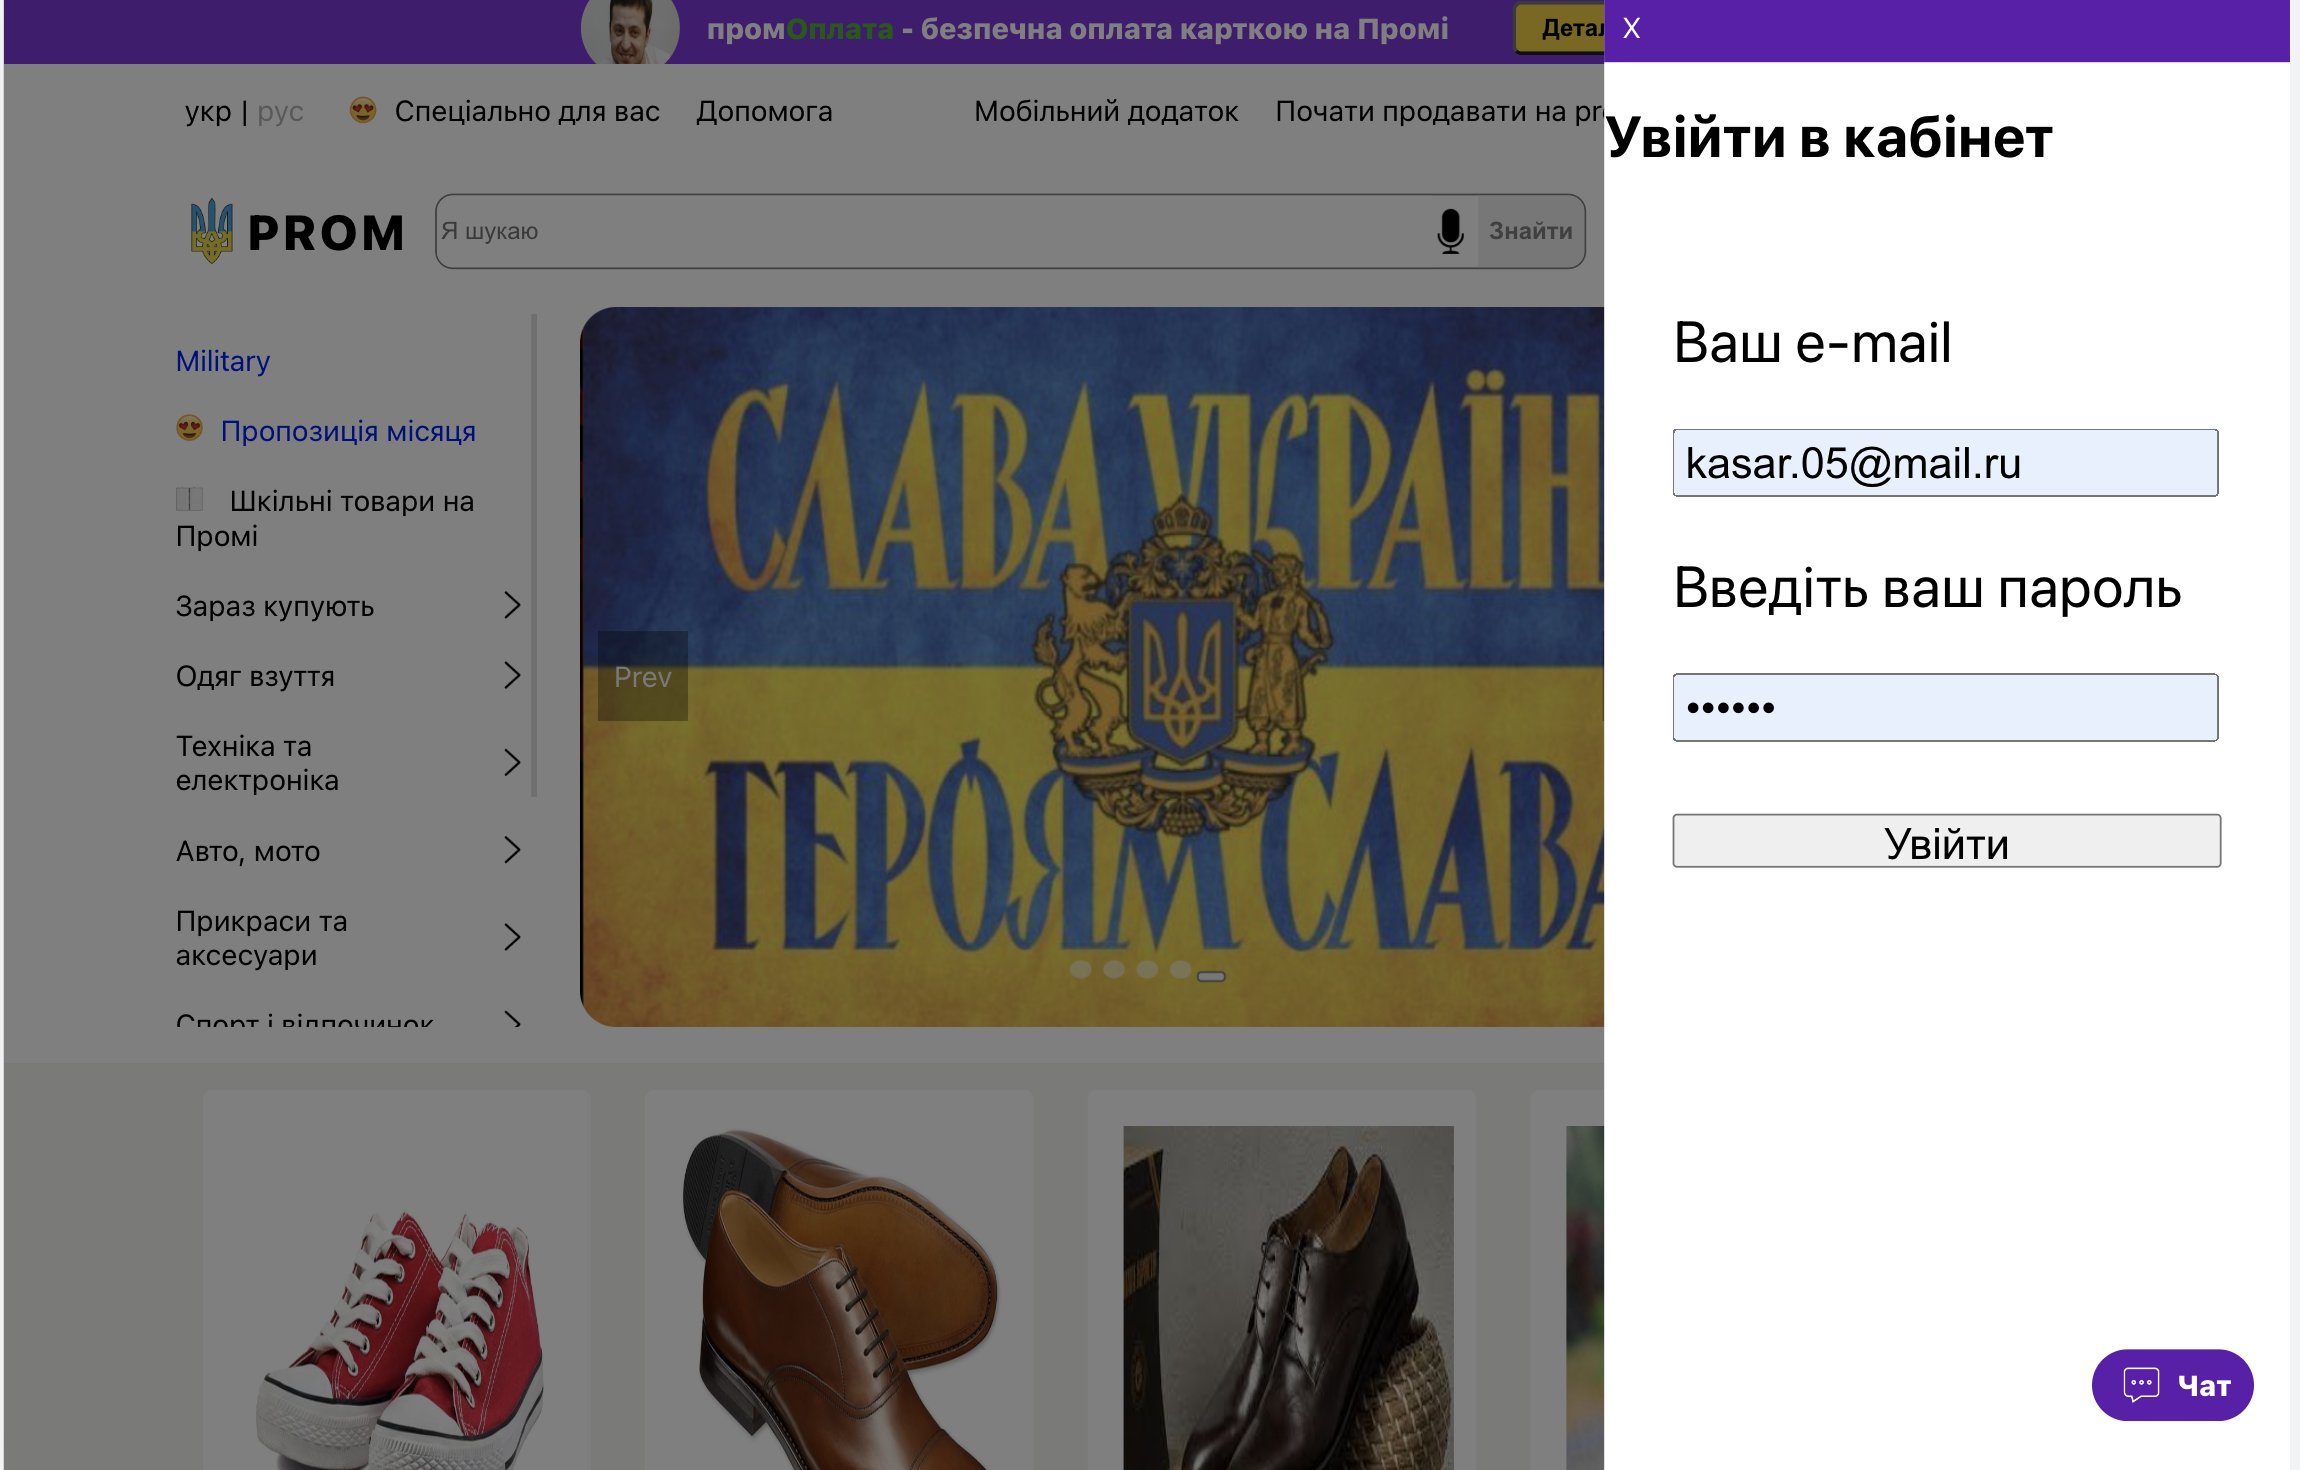This screenshot has width=2300, height=1470.
Task: Click the PROM trident logo
Action: [211, 231]
